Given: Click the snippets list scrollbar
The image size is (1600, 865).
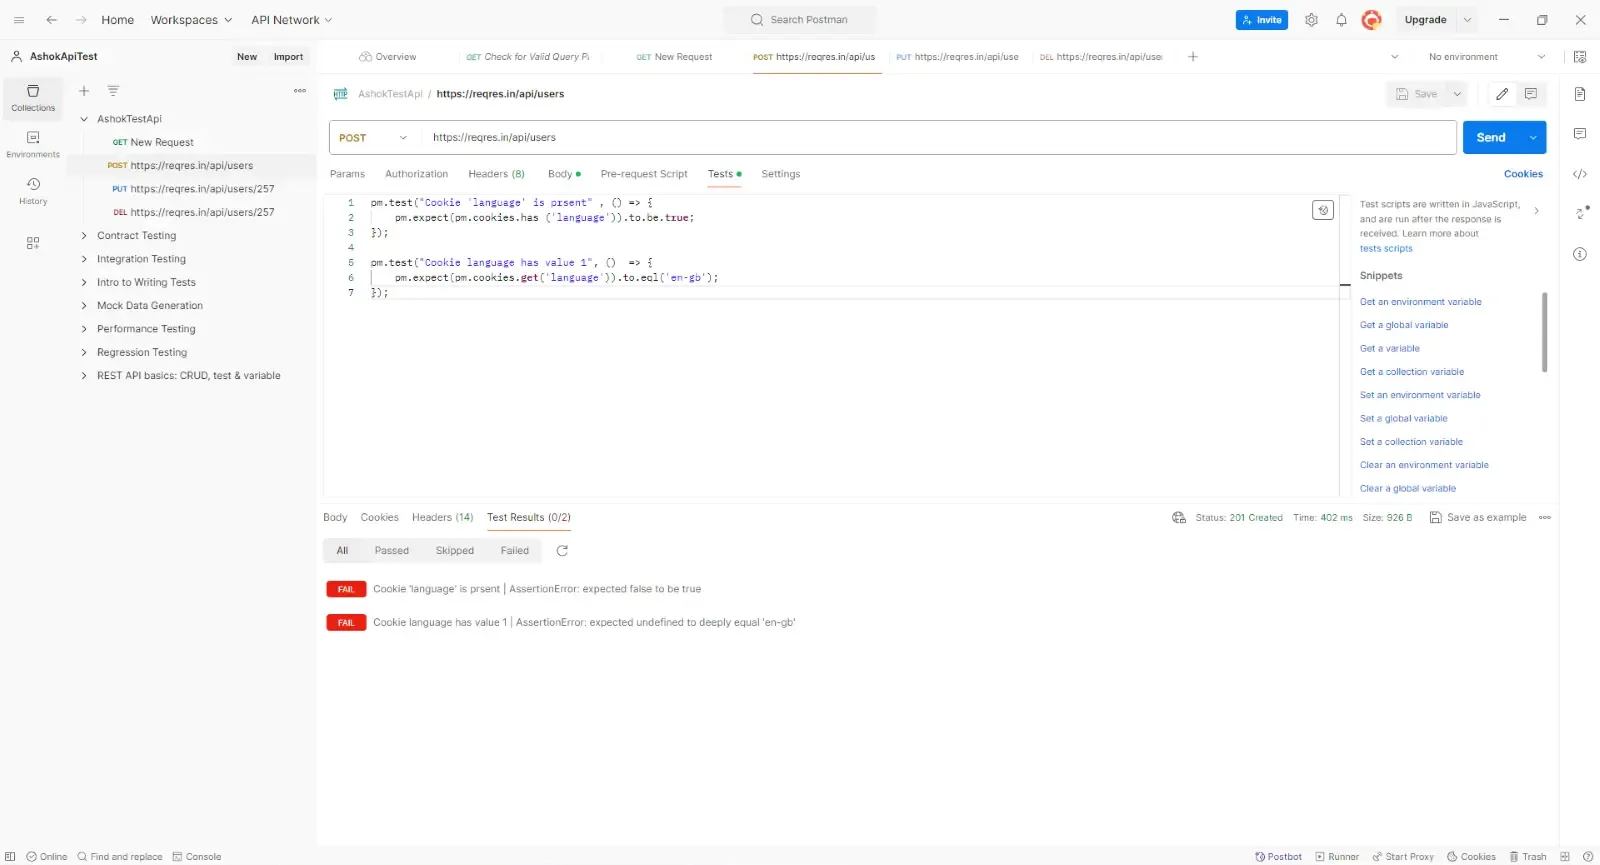Looking at the screenshot, I should pyautogui.click(x=1545, y=332).
